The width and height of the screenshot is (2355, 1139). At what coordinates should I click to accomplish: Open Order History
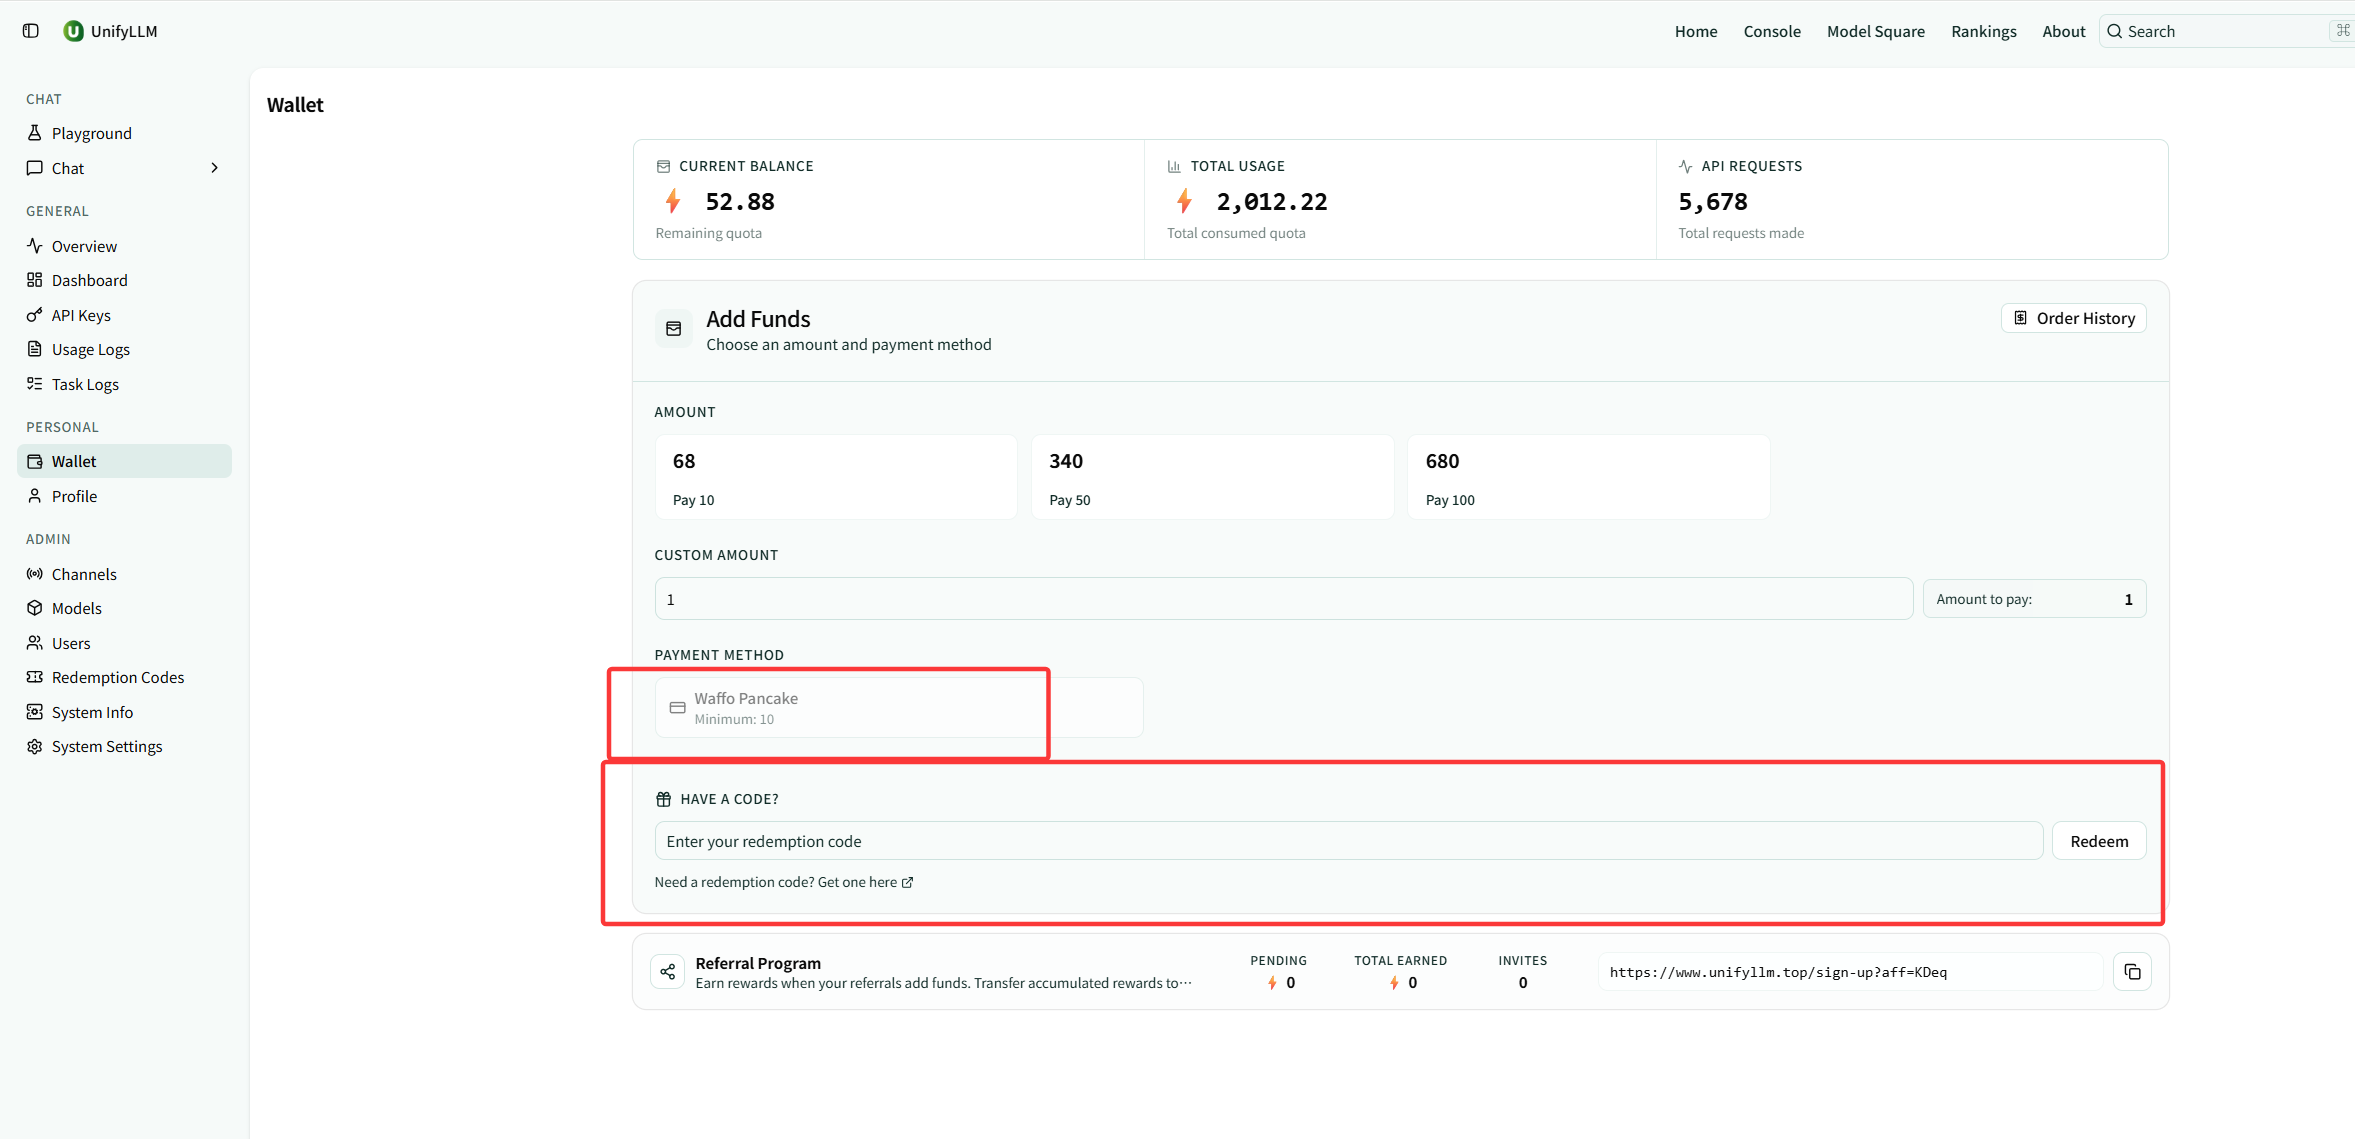point(2074,318)
